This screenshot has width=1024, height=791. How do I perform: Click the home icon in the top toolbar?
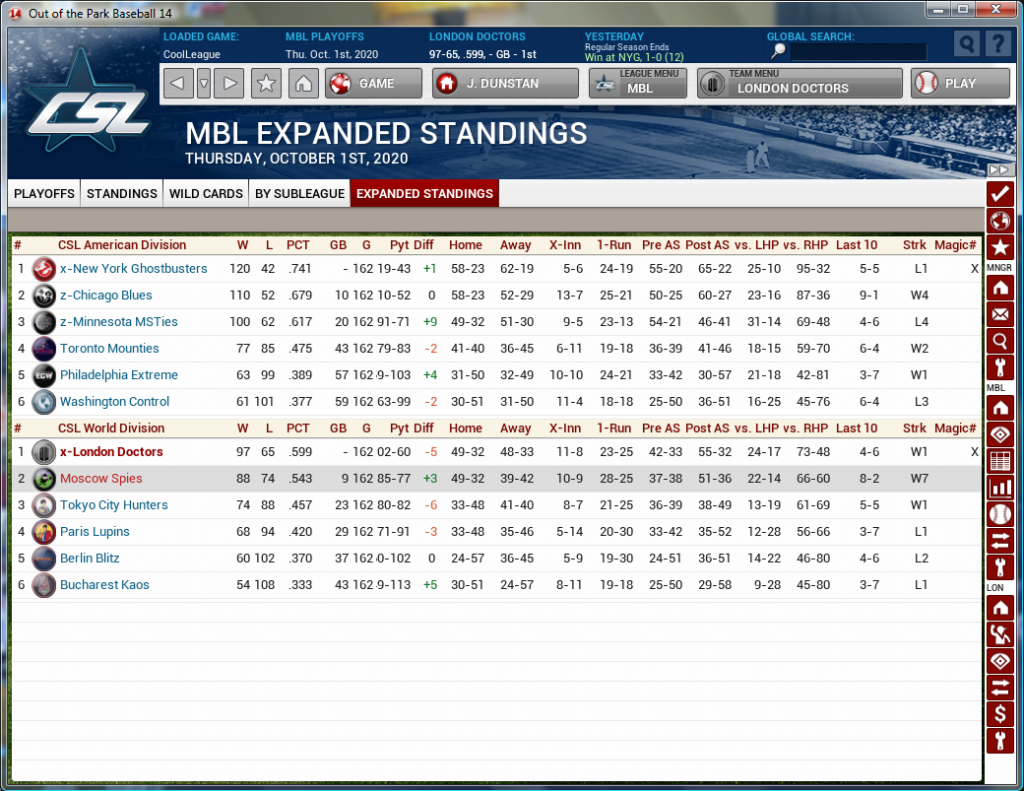[x=304, y=84]
